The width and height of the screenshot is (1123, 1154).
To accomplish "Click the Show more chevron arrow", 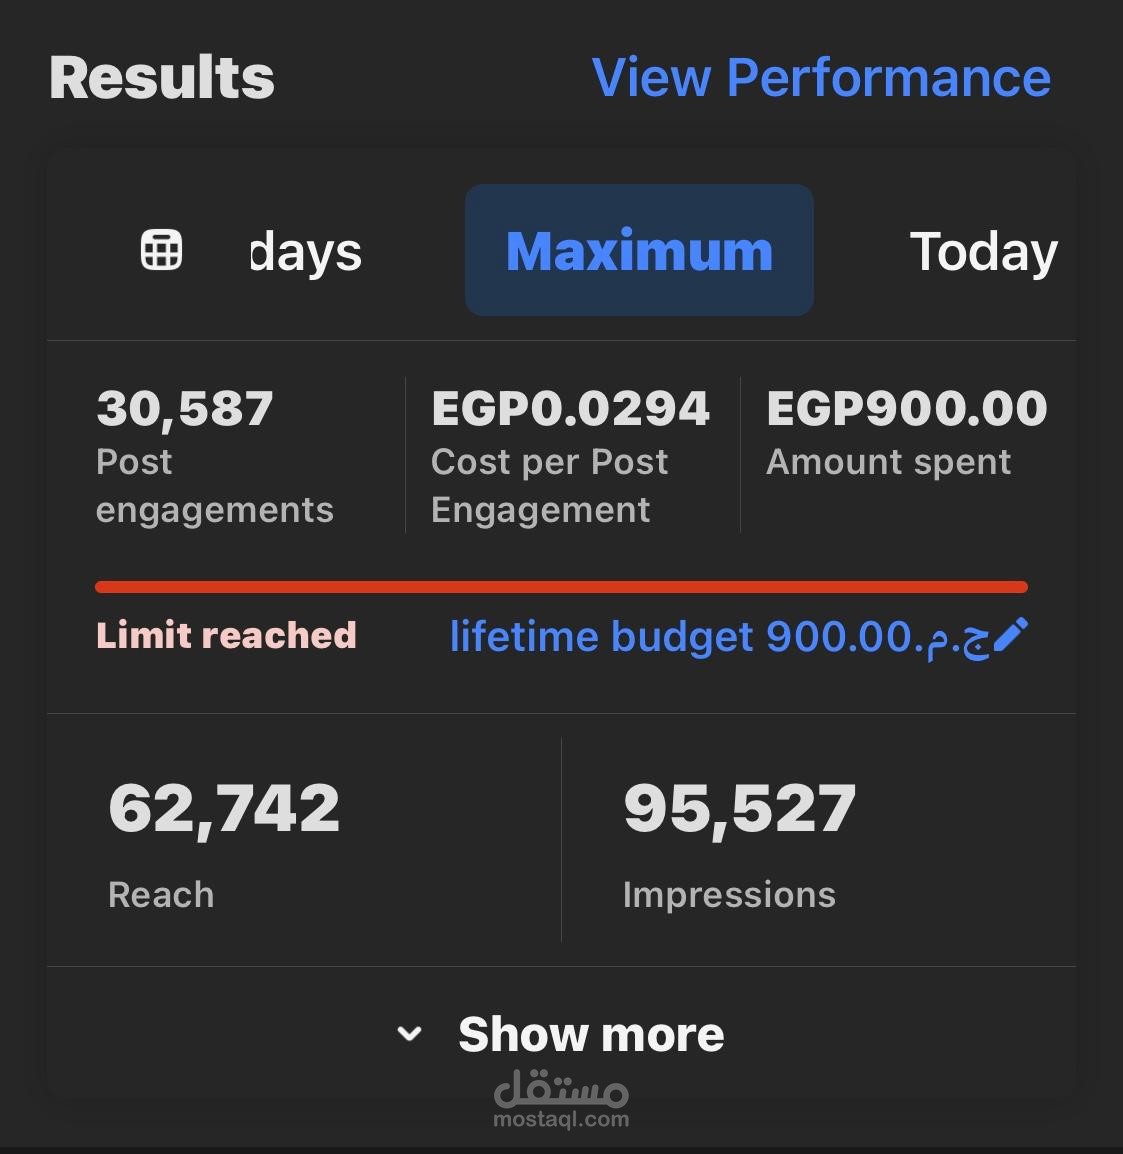I will pos(409,1034).
